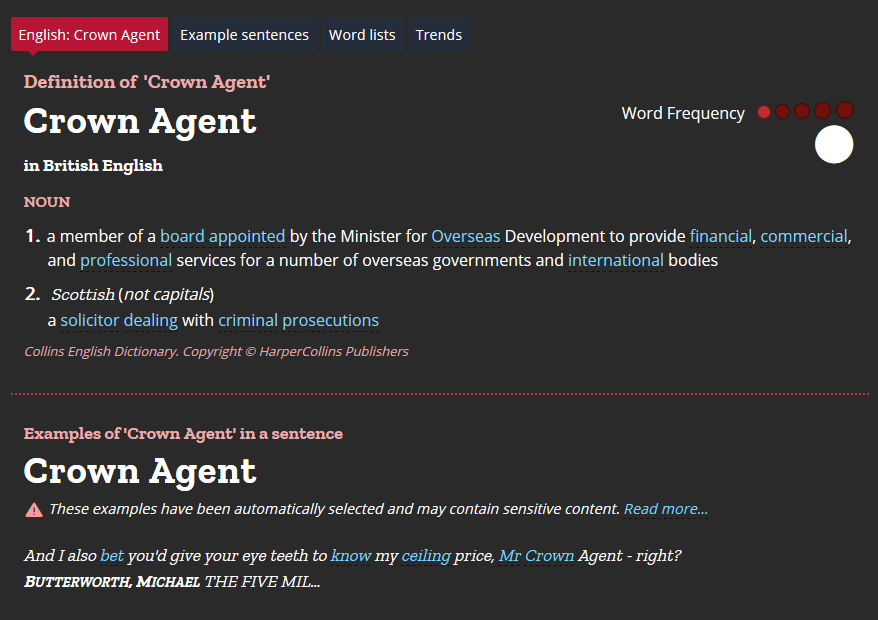Follow the 'Crown' link in example sentence
878x620 pixels.
(549, 556)
